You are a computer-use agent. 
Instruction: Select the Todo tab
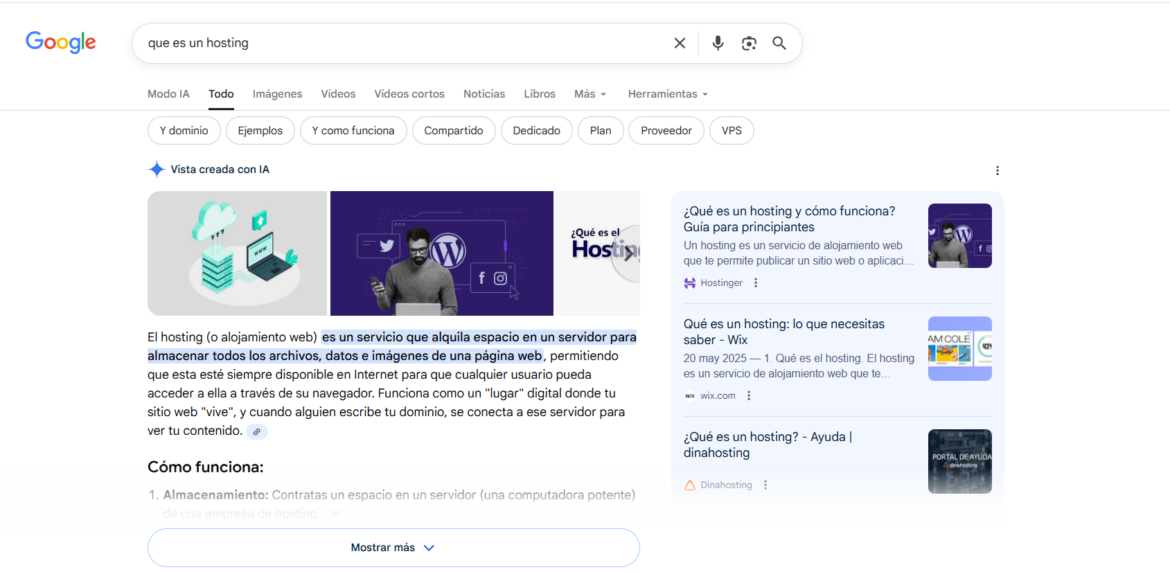tap(221, 94)
